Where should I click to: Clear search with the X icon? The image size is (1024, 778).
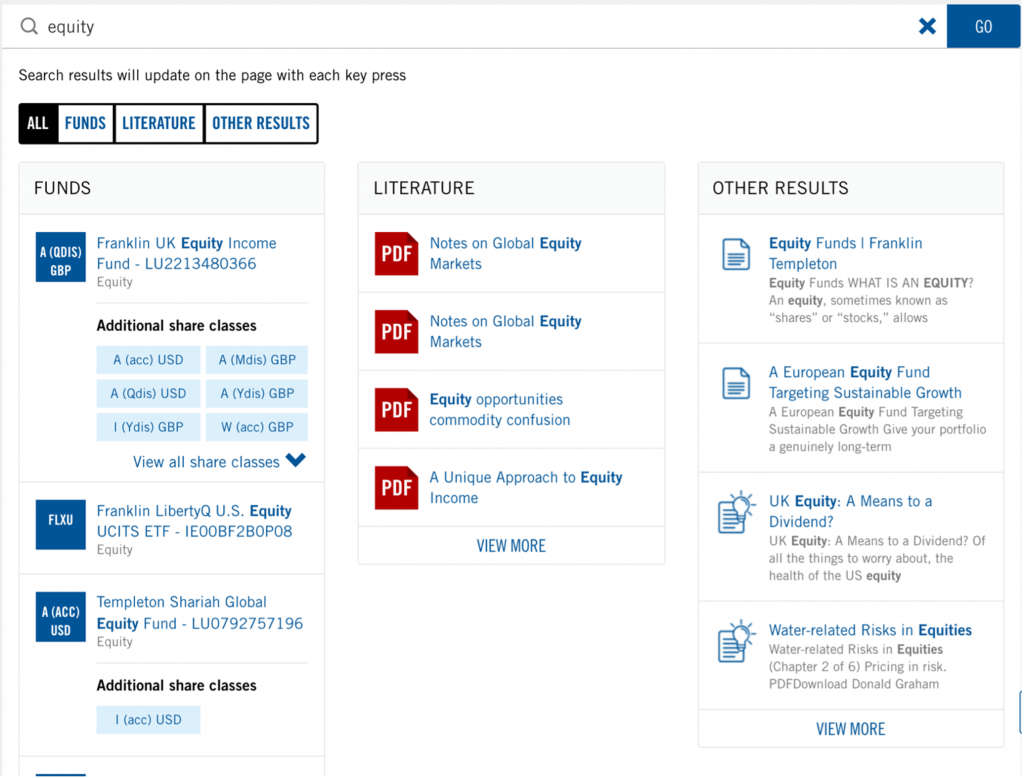[x=927, y=27]
